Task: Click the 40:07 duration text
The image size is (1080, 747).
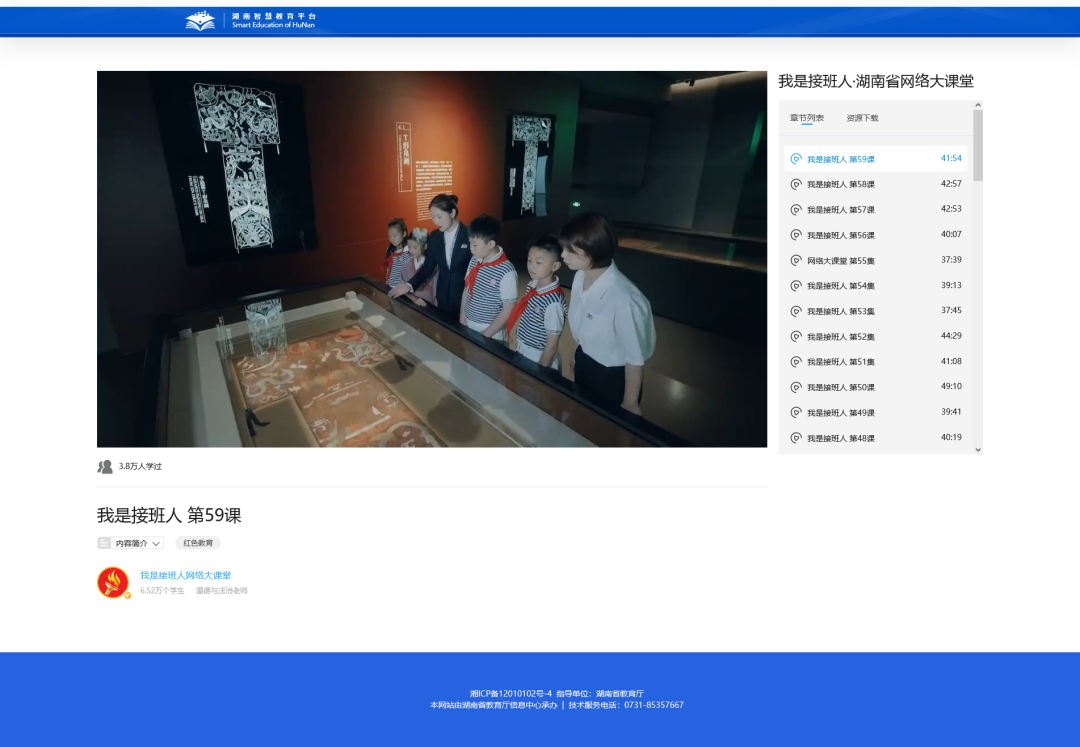Action: (951, 235)
